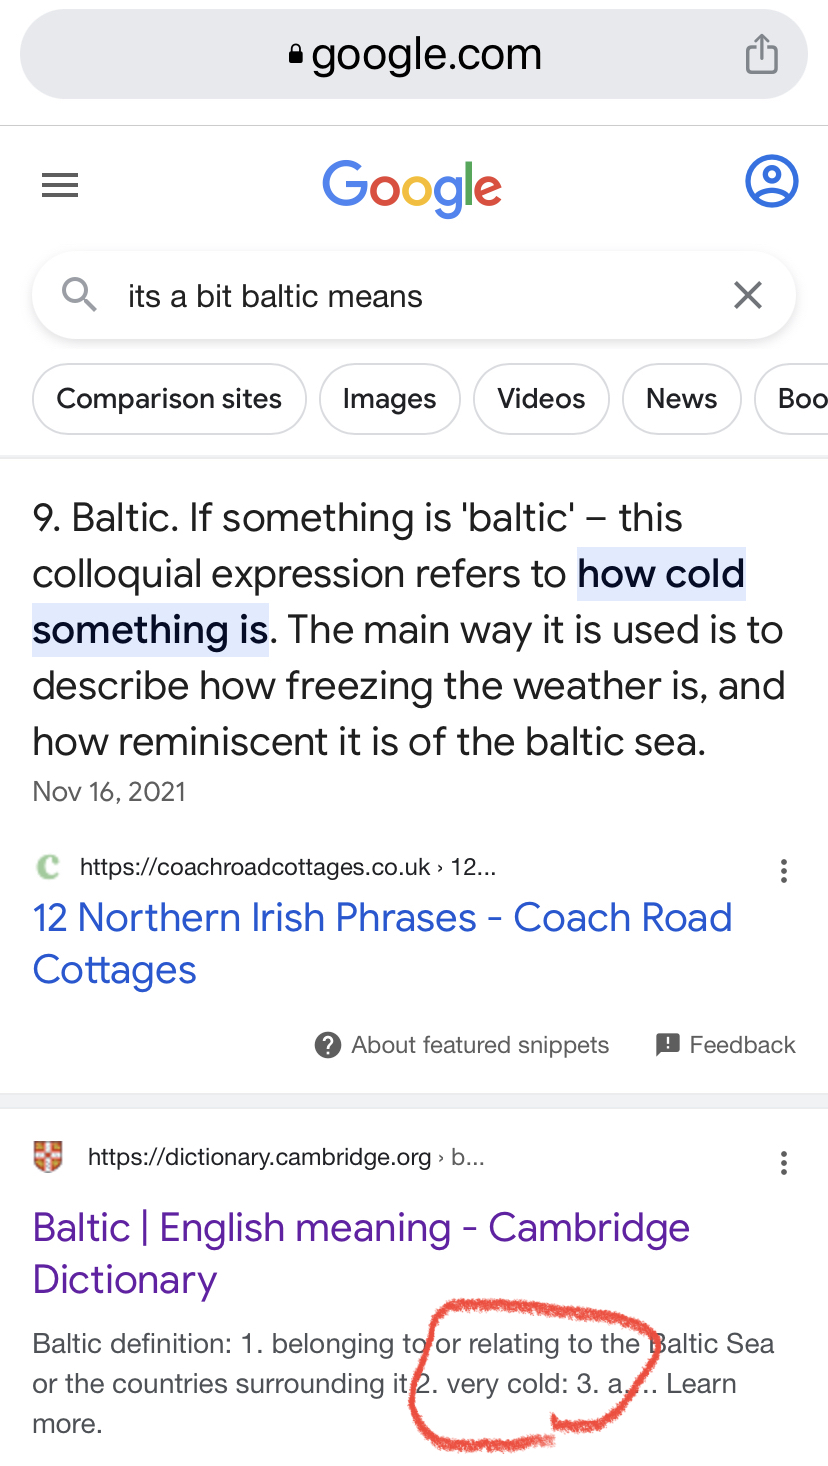This screenshot has width=828, height=1466.
Task: Open the About featured snippets help icon
Action: [x=327, y=1045]
